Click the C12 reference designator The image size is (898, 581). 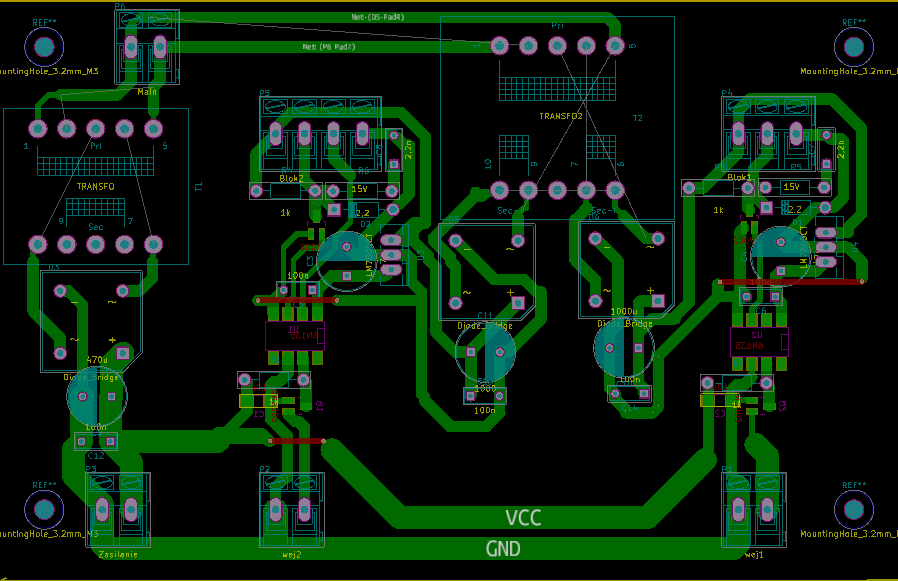pos(96,456)
